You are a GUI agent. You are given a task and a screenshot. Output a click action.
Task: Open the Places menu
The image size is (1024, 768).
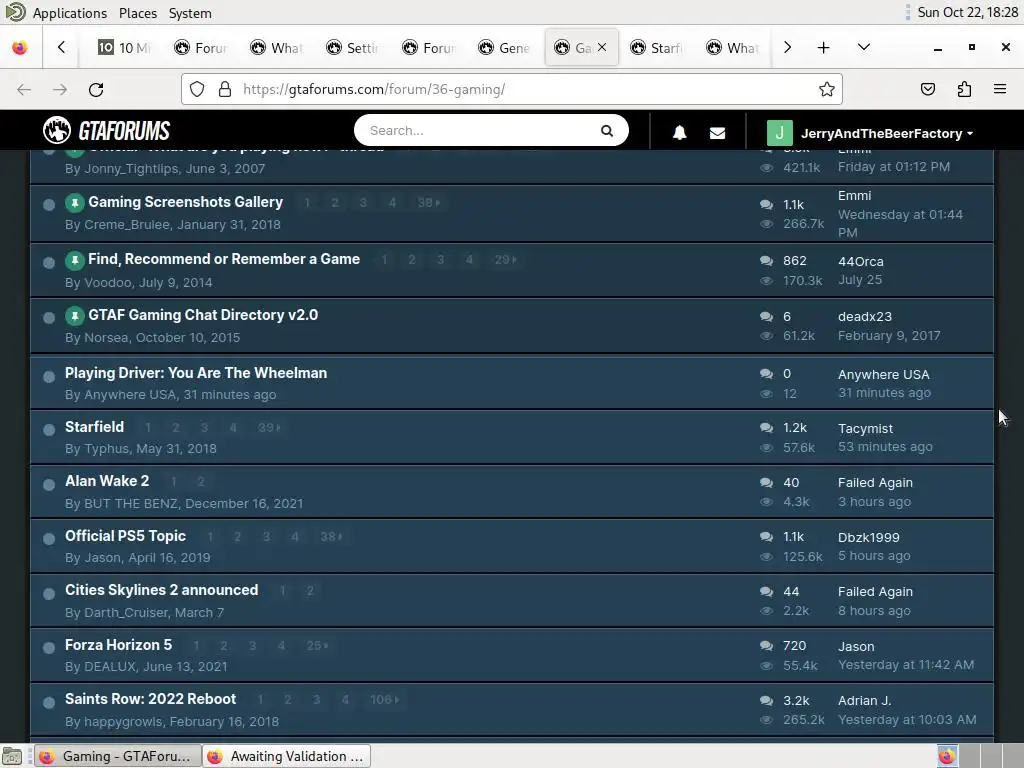pyautogui.click(x=138, y=13)
